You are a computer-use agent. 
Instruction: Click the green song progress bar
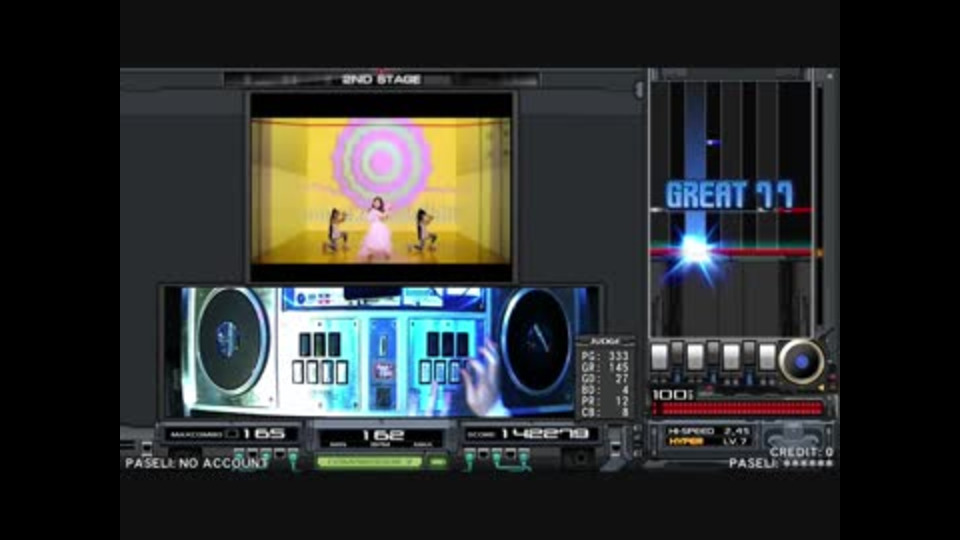tap(369, 462)
